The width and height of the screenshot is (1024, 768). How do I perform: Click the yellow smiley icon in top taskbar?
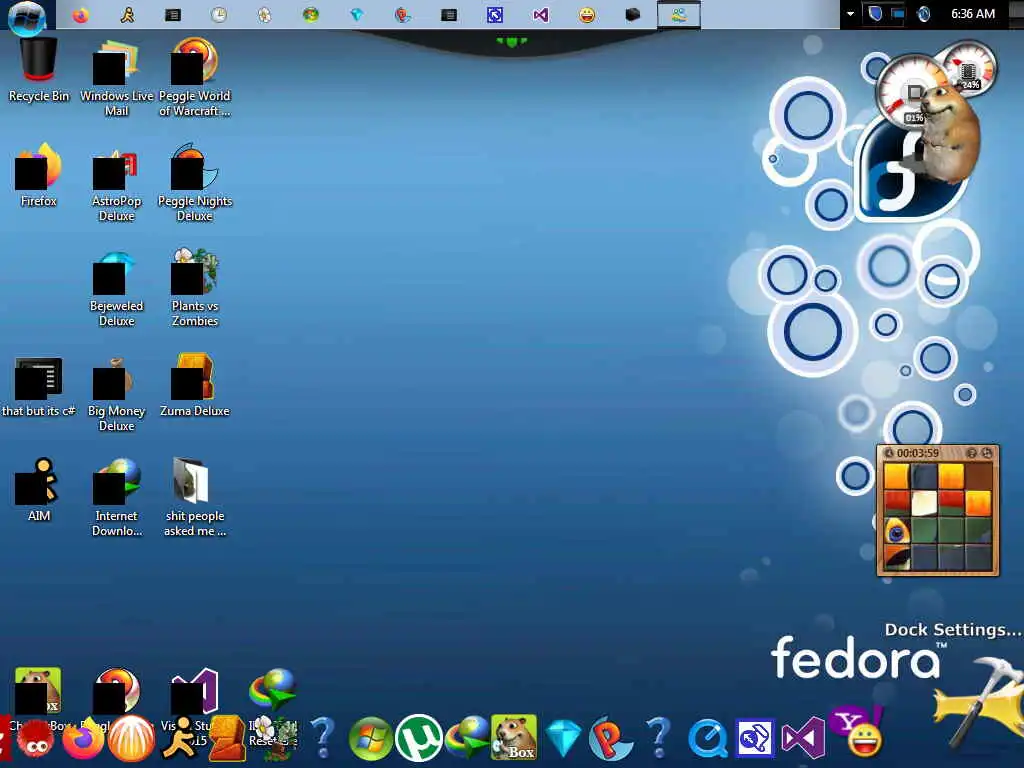[587, 14]
